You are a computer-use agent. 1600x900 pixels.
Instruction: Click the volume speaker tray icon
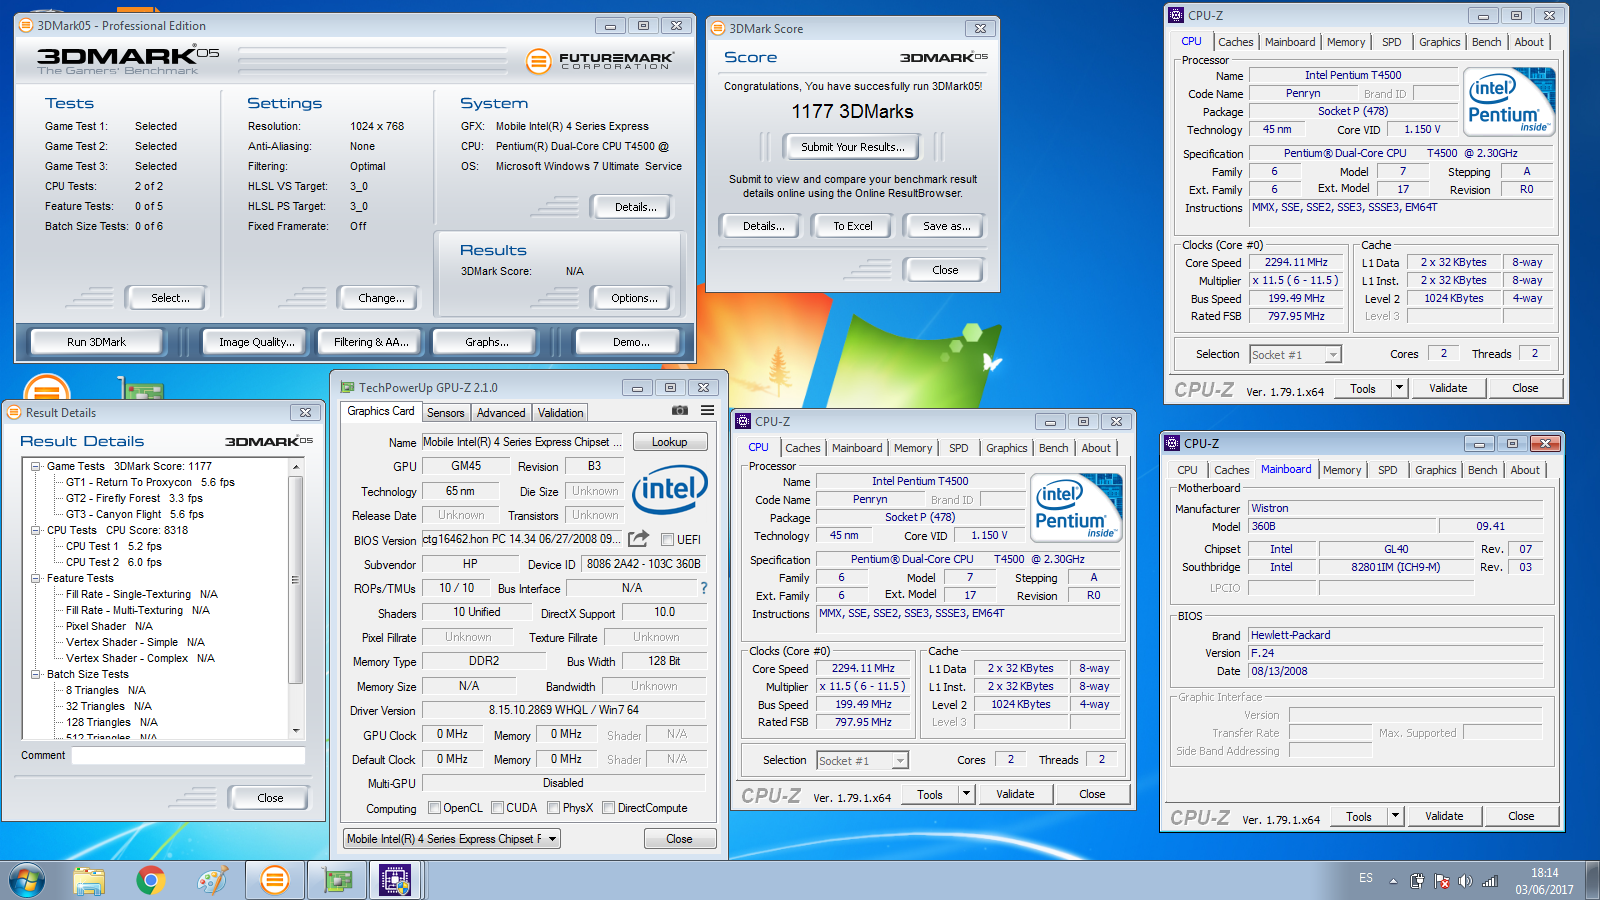[1465, 881]
